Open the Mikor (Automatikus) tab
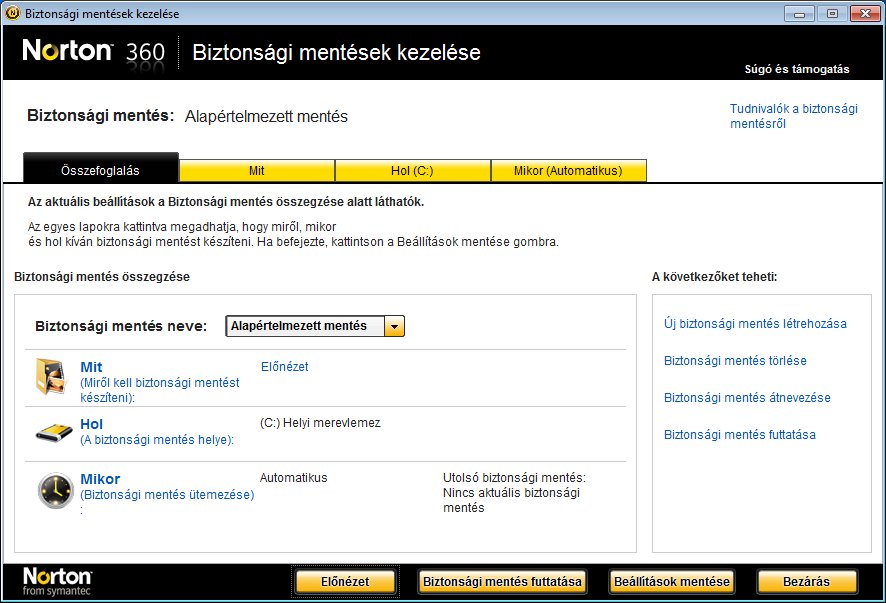This screenshot has width=886, height=603. (568, 171)
